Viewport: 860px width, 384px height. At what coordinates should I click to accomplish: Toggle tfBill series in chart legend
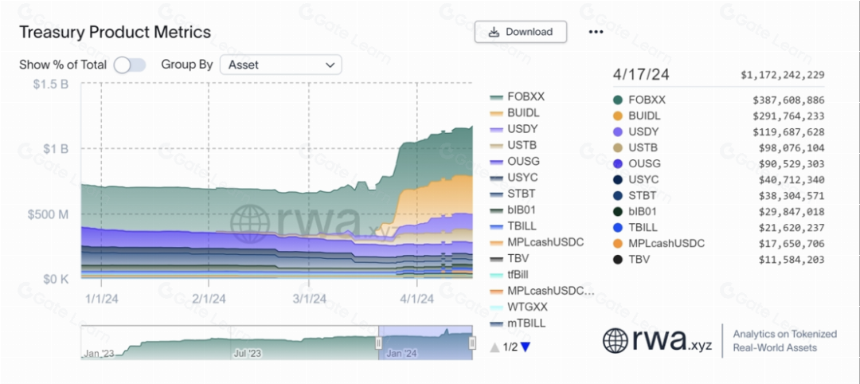pyautogui.click(x=510, y=274)
